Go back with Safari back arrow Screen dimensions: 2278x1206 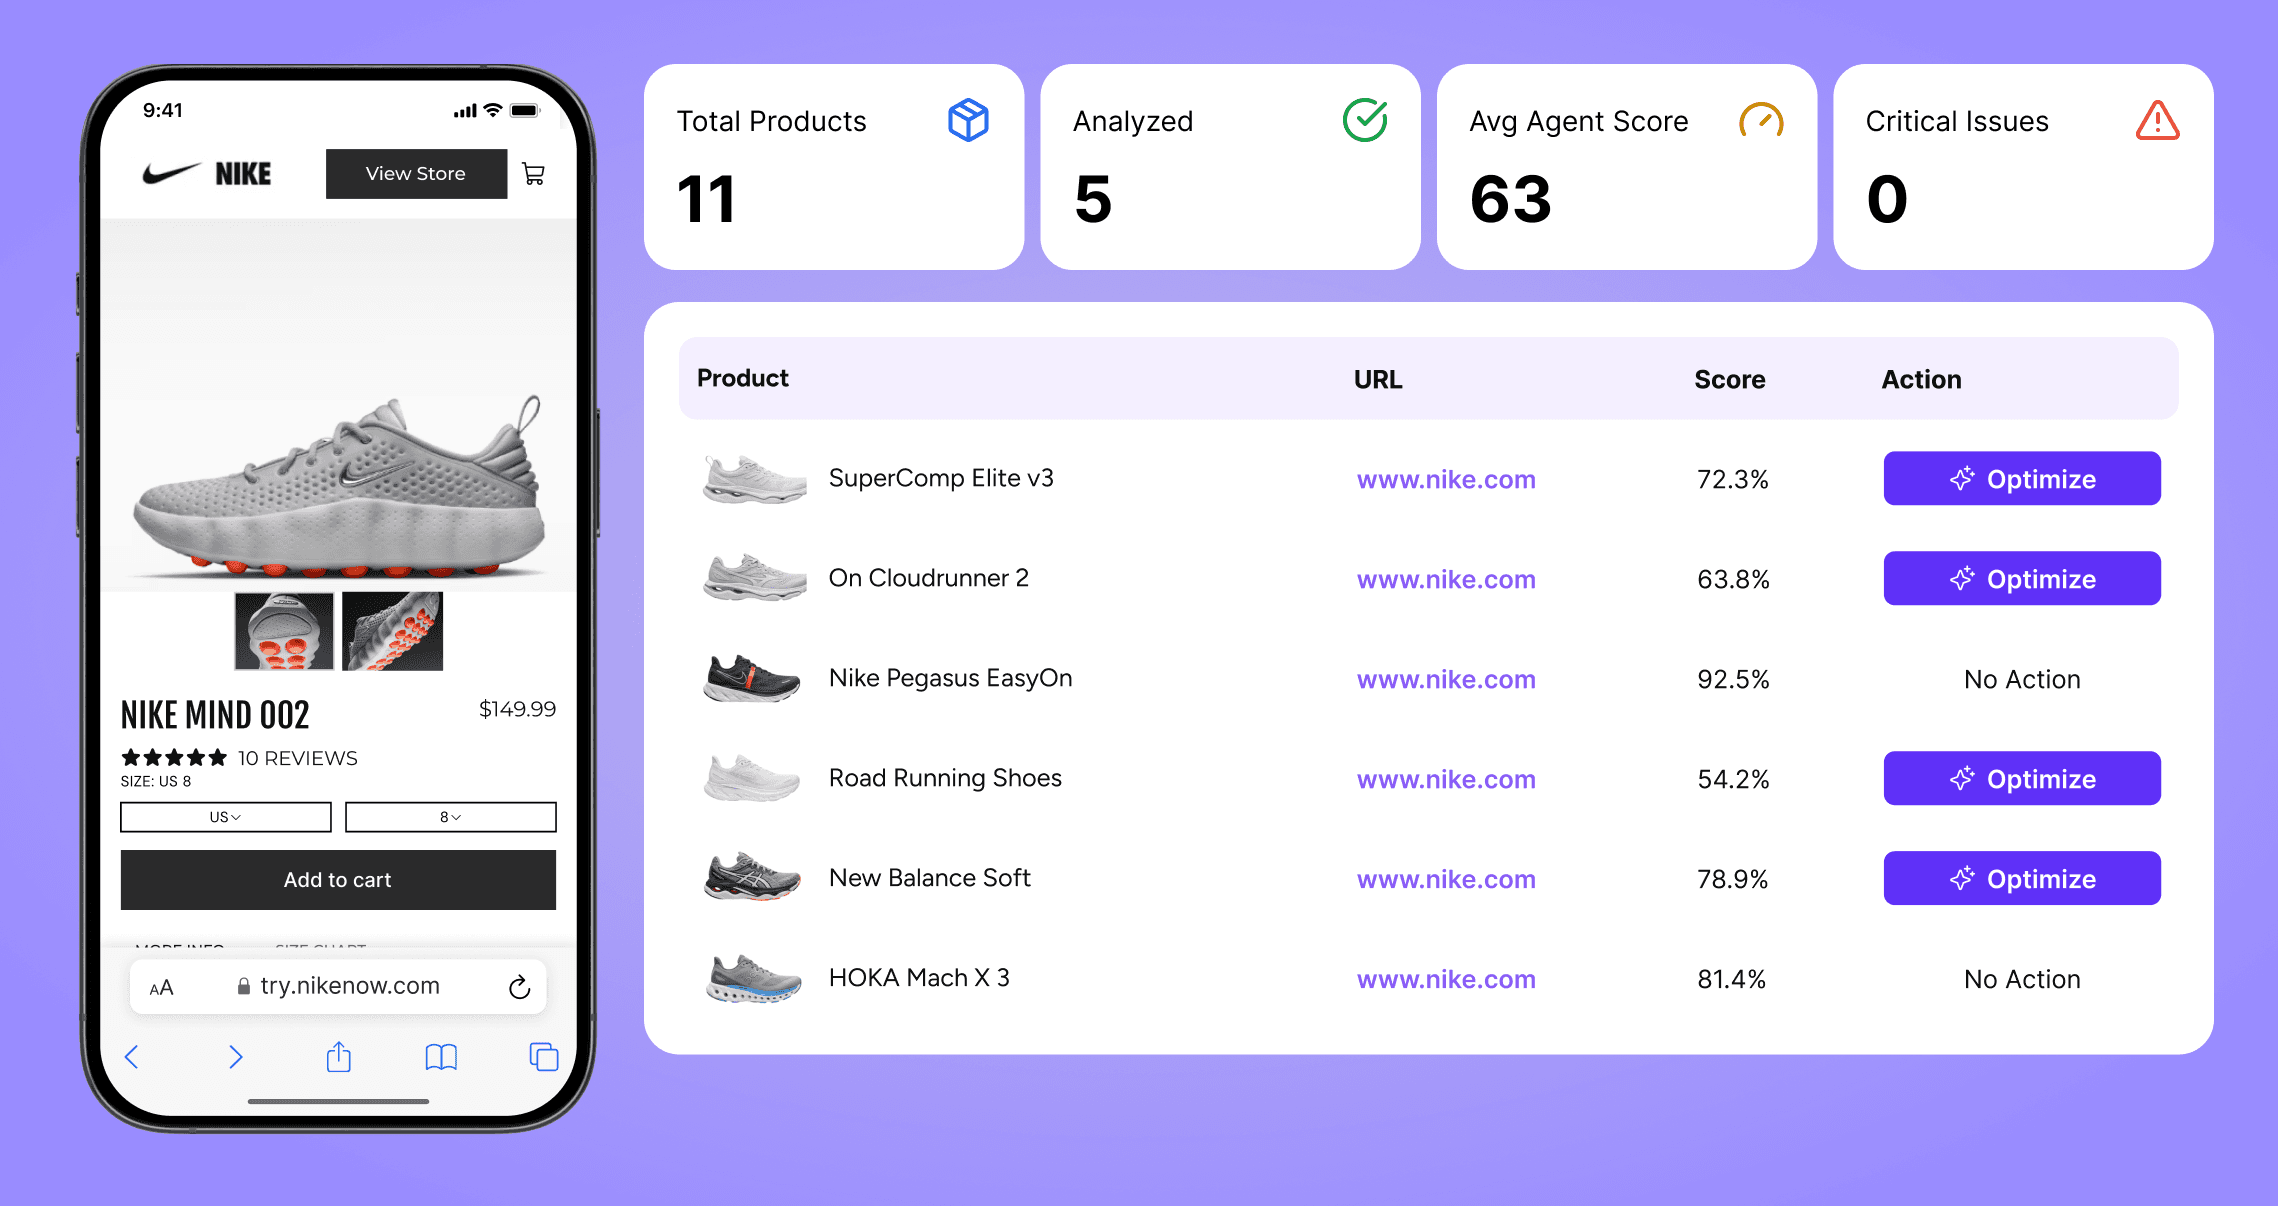click(x=132, y=1057)
